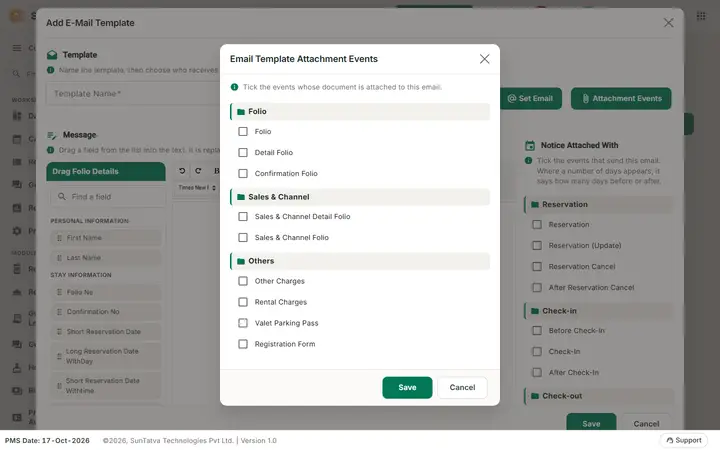The height and width of the screenshot is (450, 720).
Task: Check Sales & Channel Detail Folio
Action: [x=243, y=217]
